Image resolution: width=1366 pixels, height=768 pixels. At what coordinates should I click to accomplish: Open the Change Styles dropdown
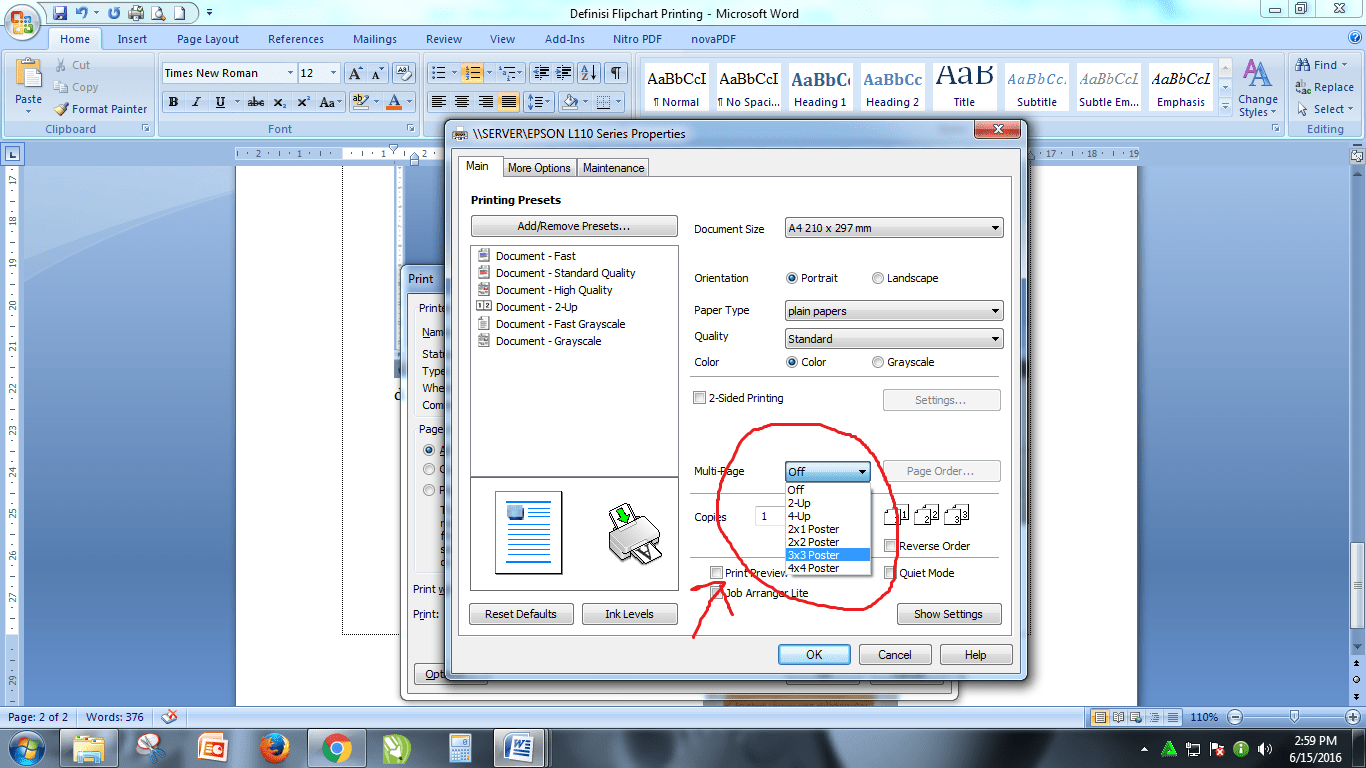tap(1257, 88)
